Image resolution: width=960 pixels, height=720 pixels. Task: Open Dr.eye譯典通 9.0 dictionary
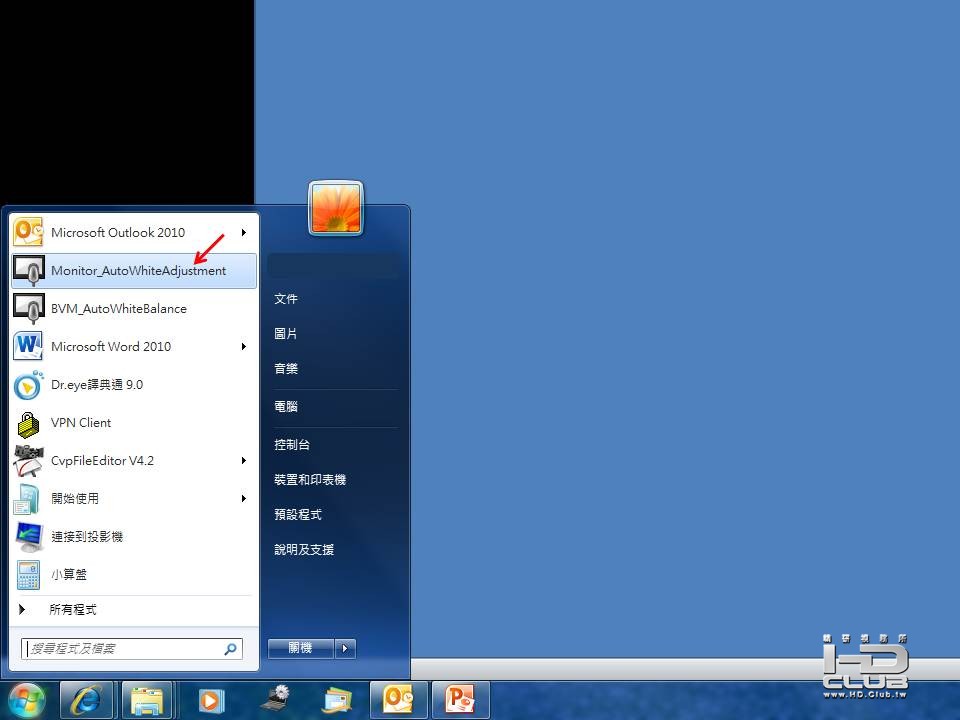click(x=134, y=384)
